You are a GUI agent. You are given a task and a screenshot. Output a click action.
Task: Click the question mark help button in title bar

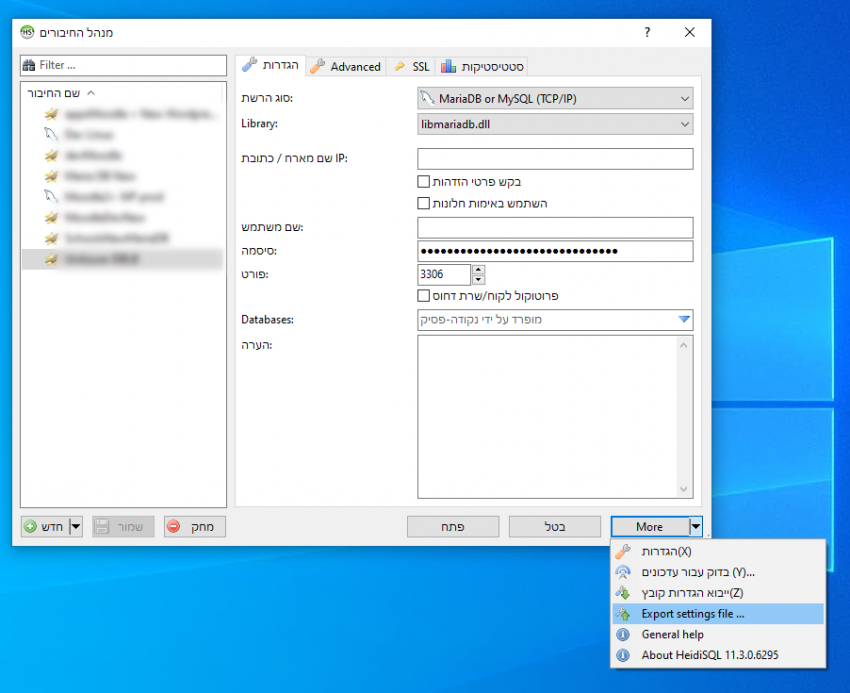click(647, 32)
